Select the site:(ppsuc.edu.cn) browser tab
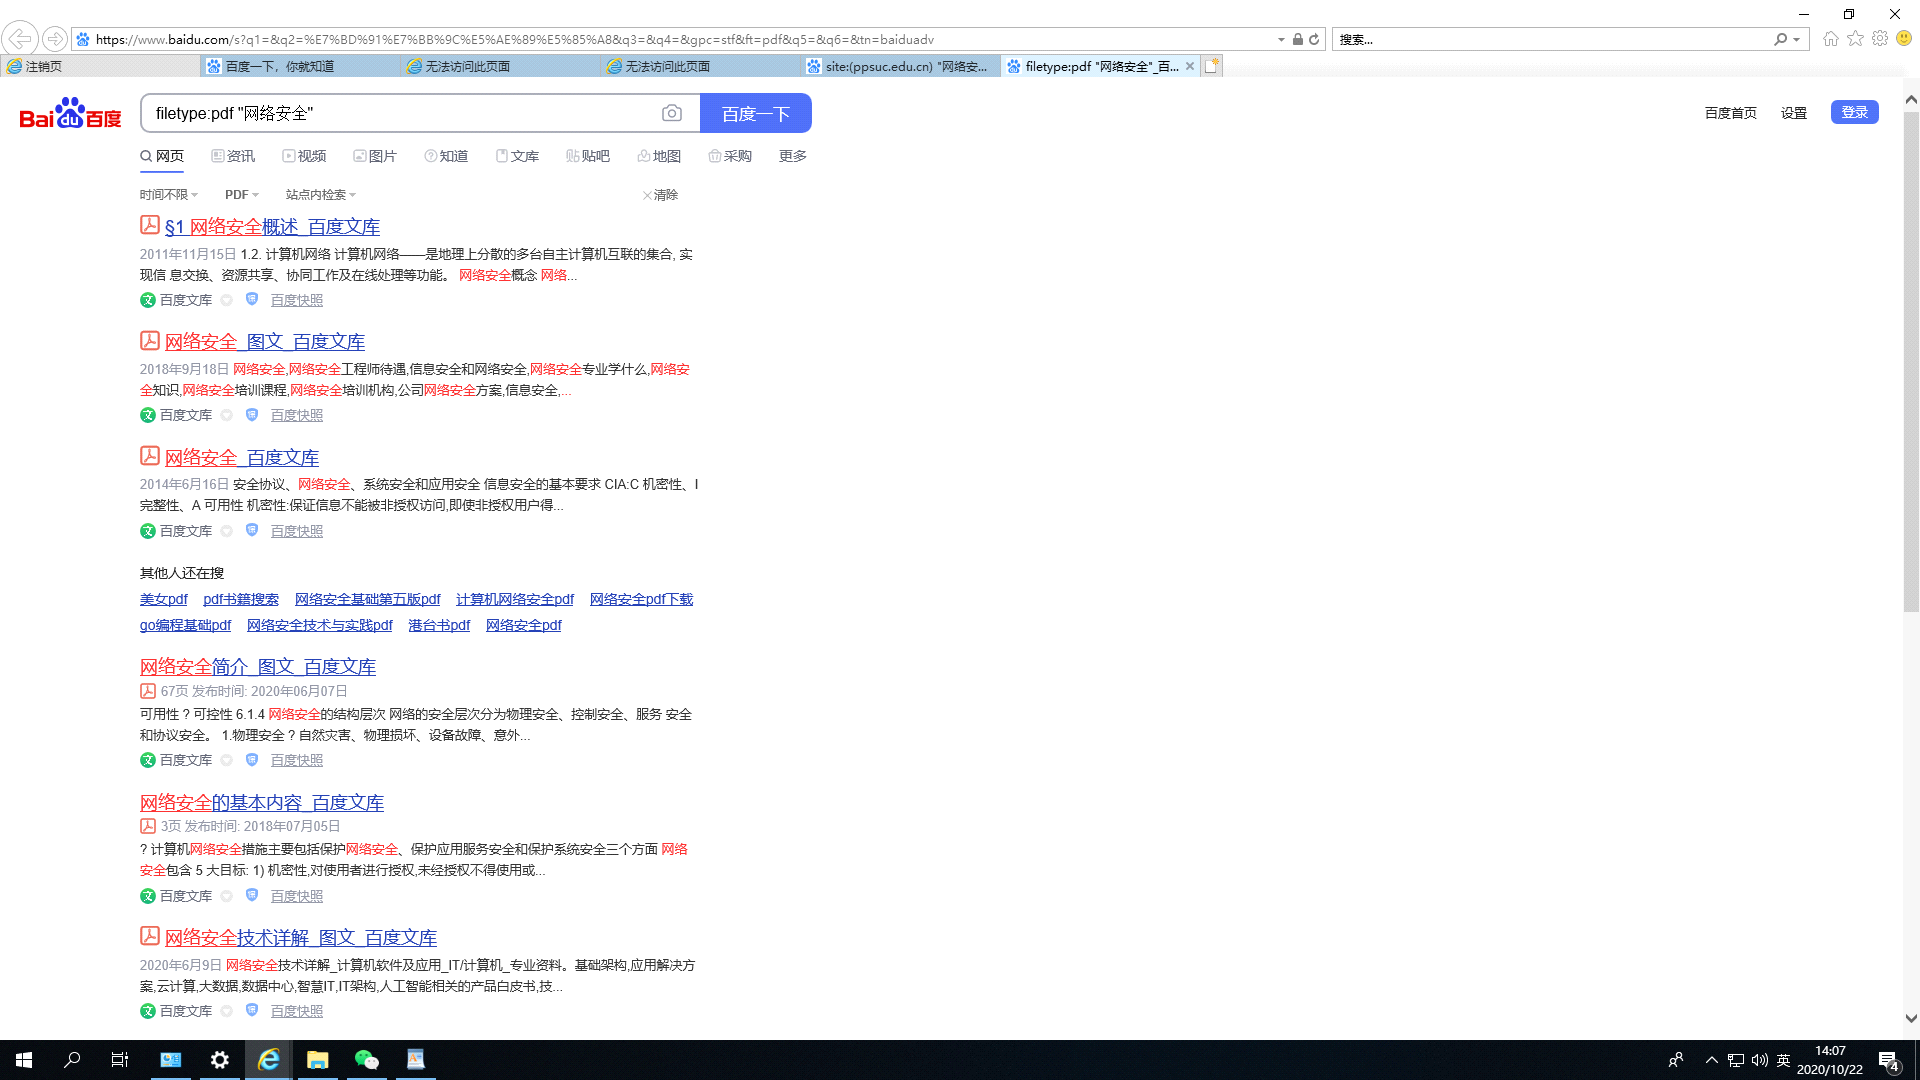 coord(900,67)
